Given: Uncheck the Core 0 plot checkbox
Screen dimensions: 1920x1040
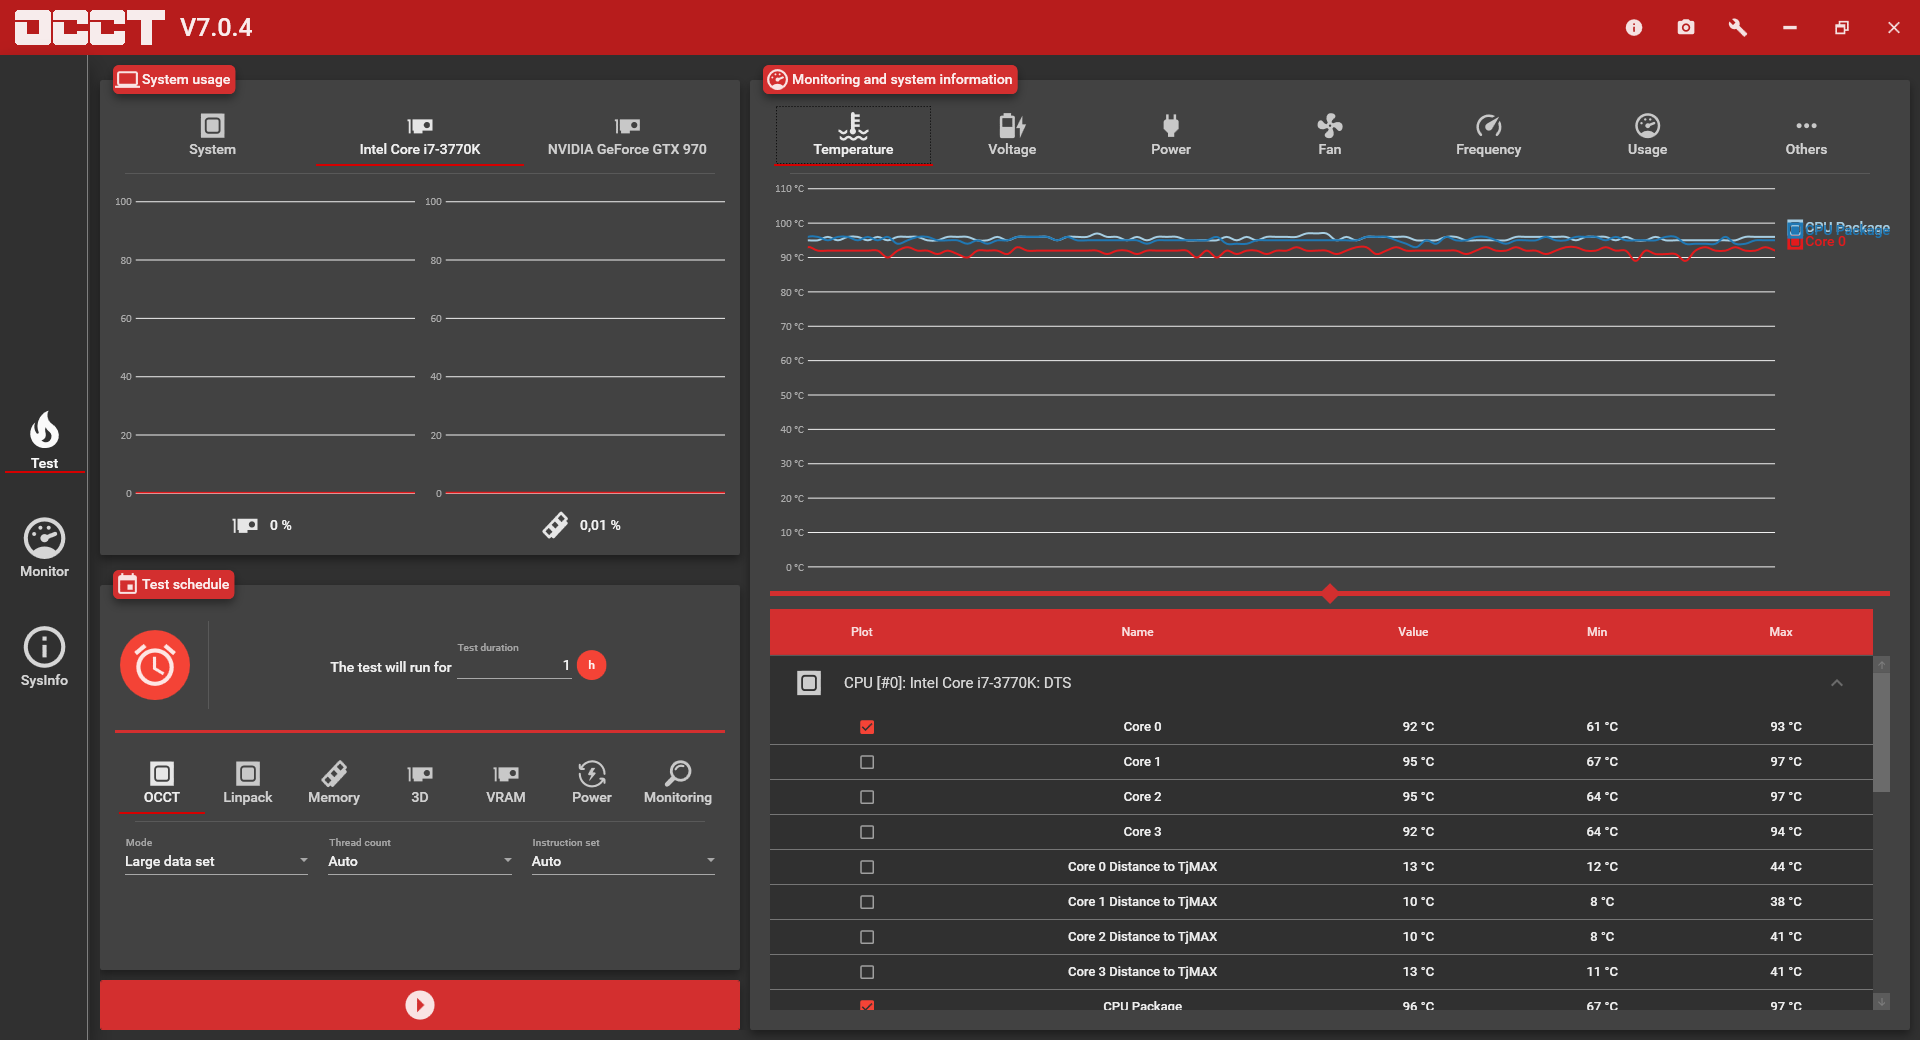Looking at the screenshot, I should coord(867,727).
